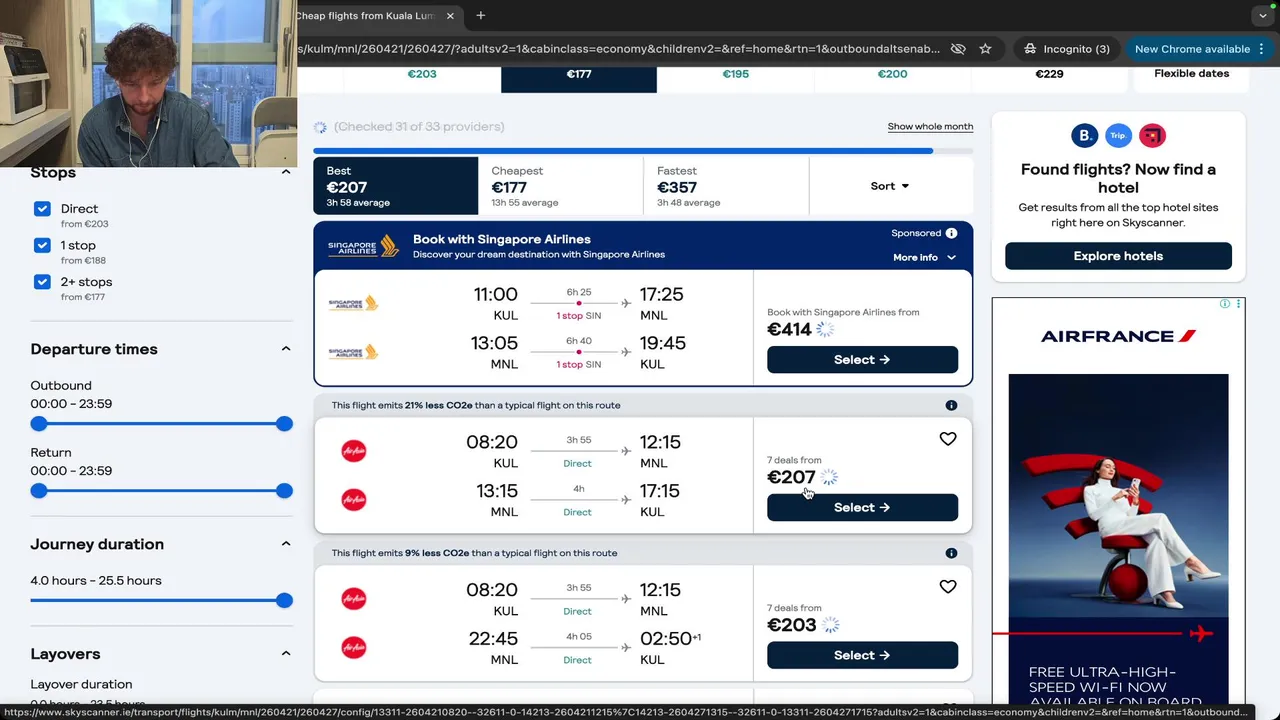Screen dimensions: 1280x720
Task: Save the €207 flight with heart icon
Action: 948,439
